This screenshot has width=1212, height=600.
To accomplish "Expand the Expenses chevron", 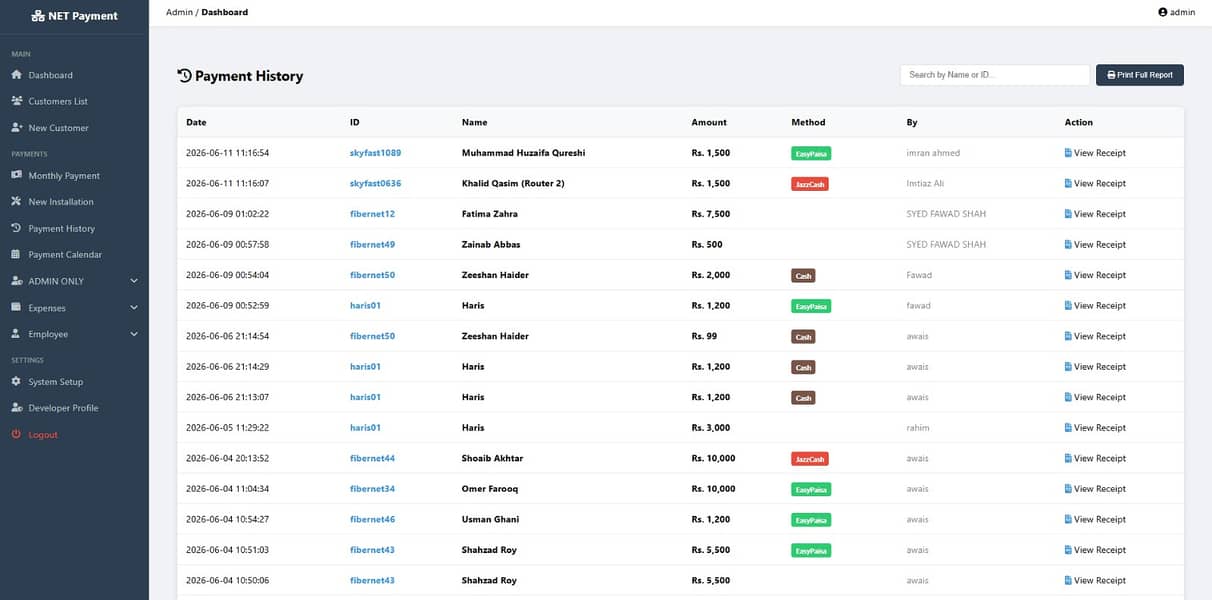I will (x=134, y=308).
